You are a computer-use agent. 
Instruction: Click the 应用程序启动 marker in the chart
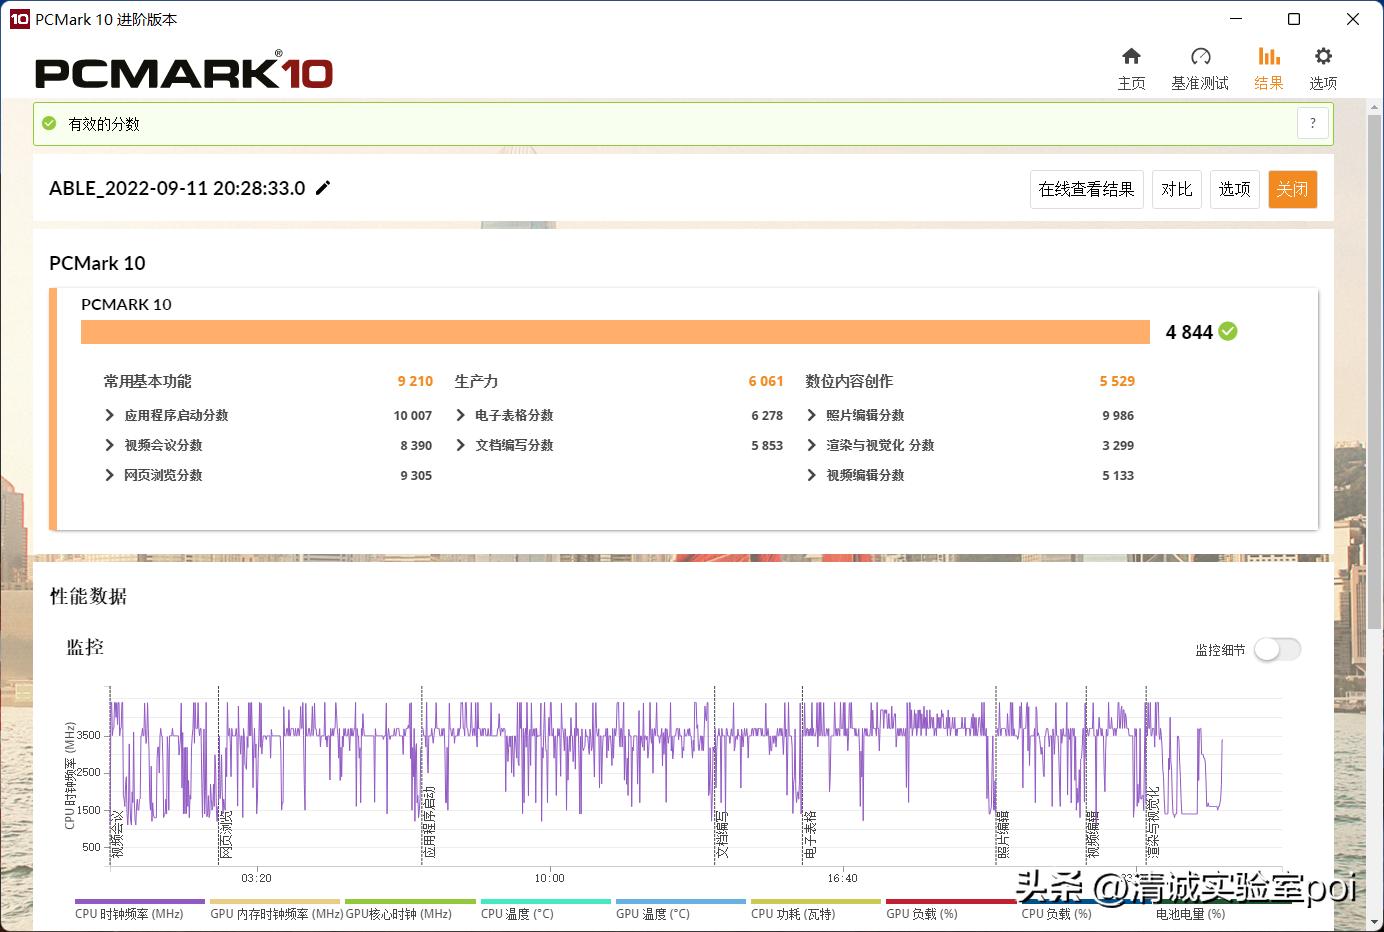tap(429, 822)
